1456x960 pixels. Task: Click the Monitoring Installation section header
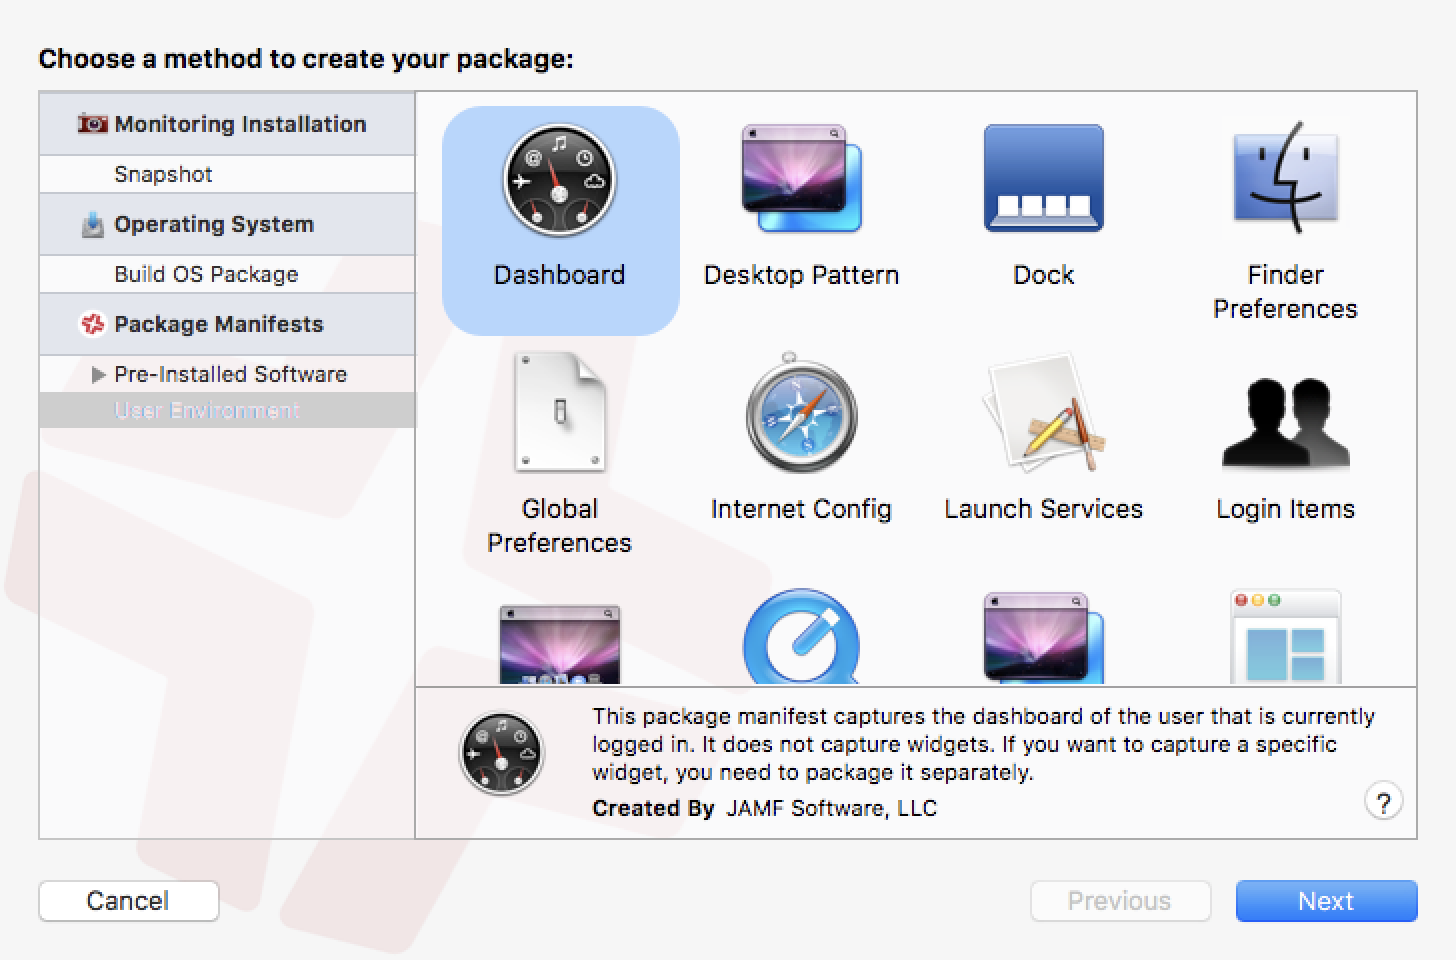click(240, 124)
